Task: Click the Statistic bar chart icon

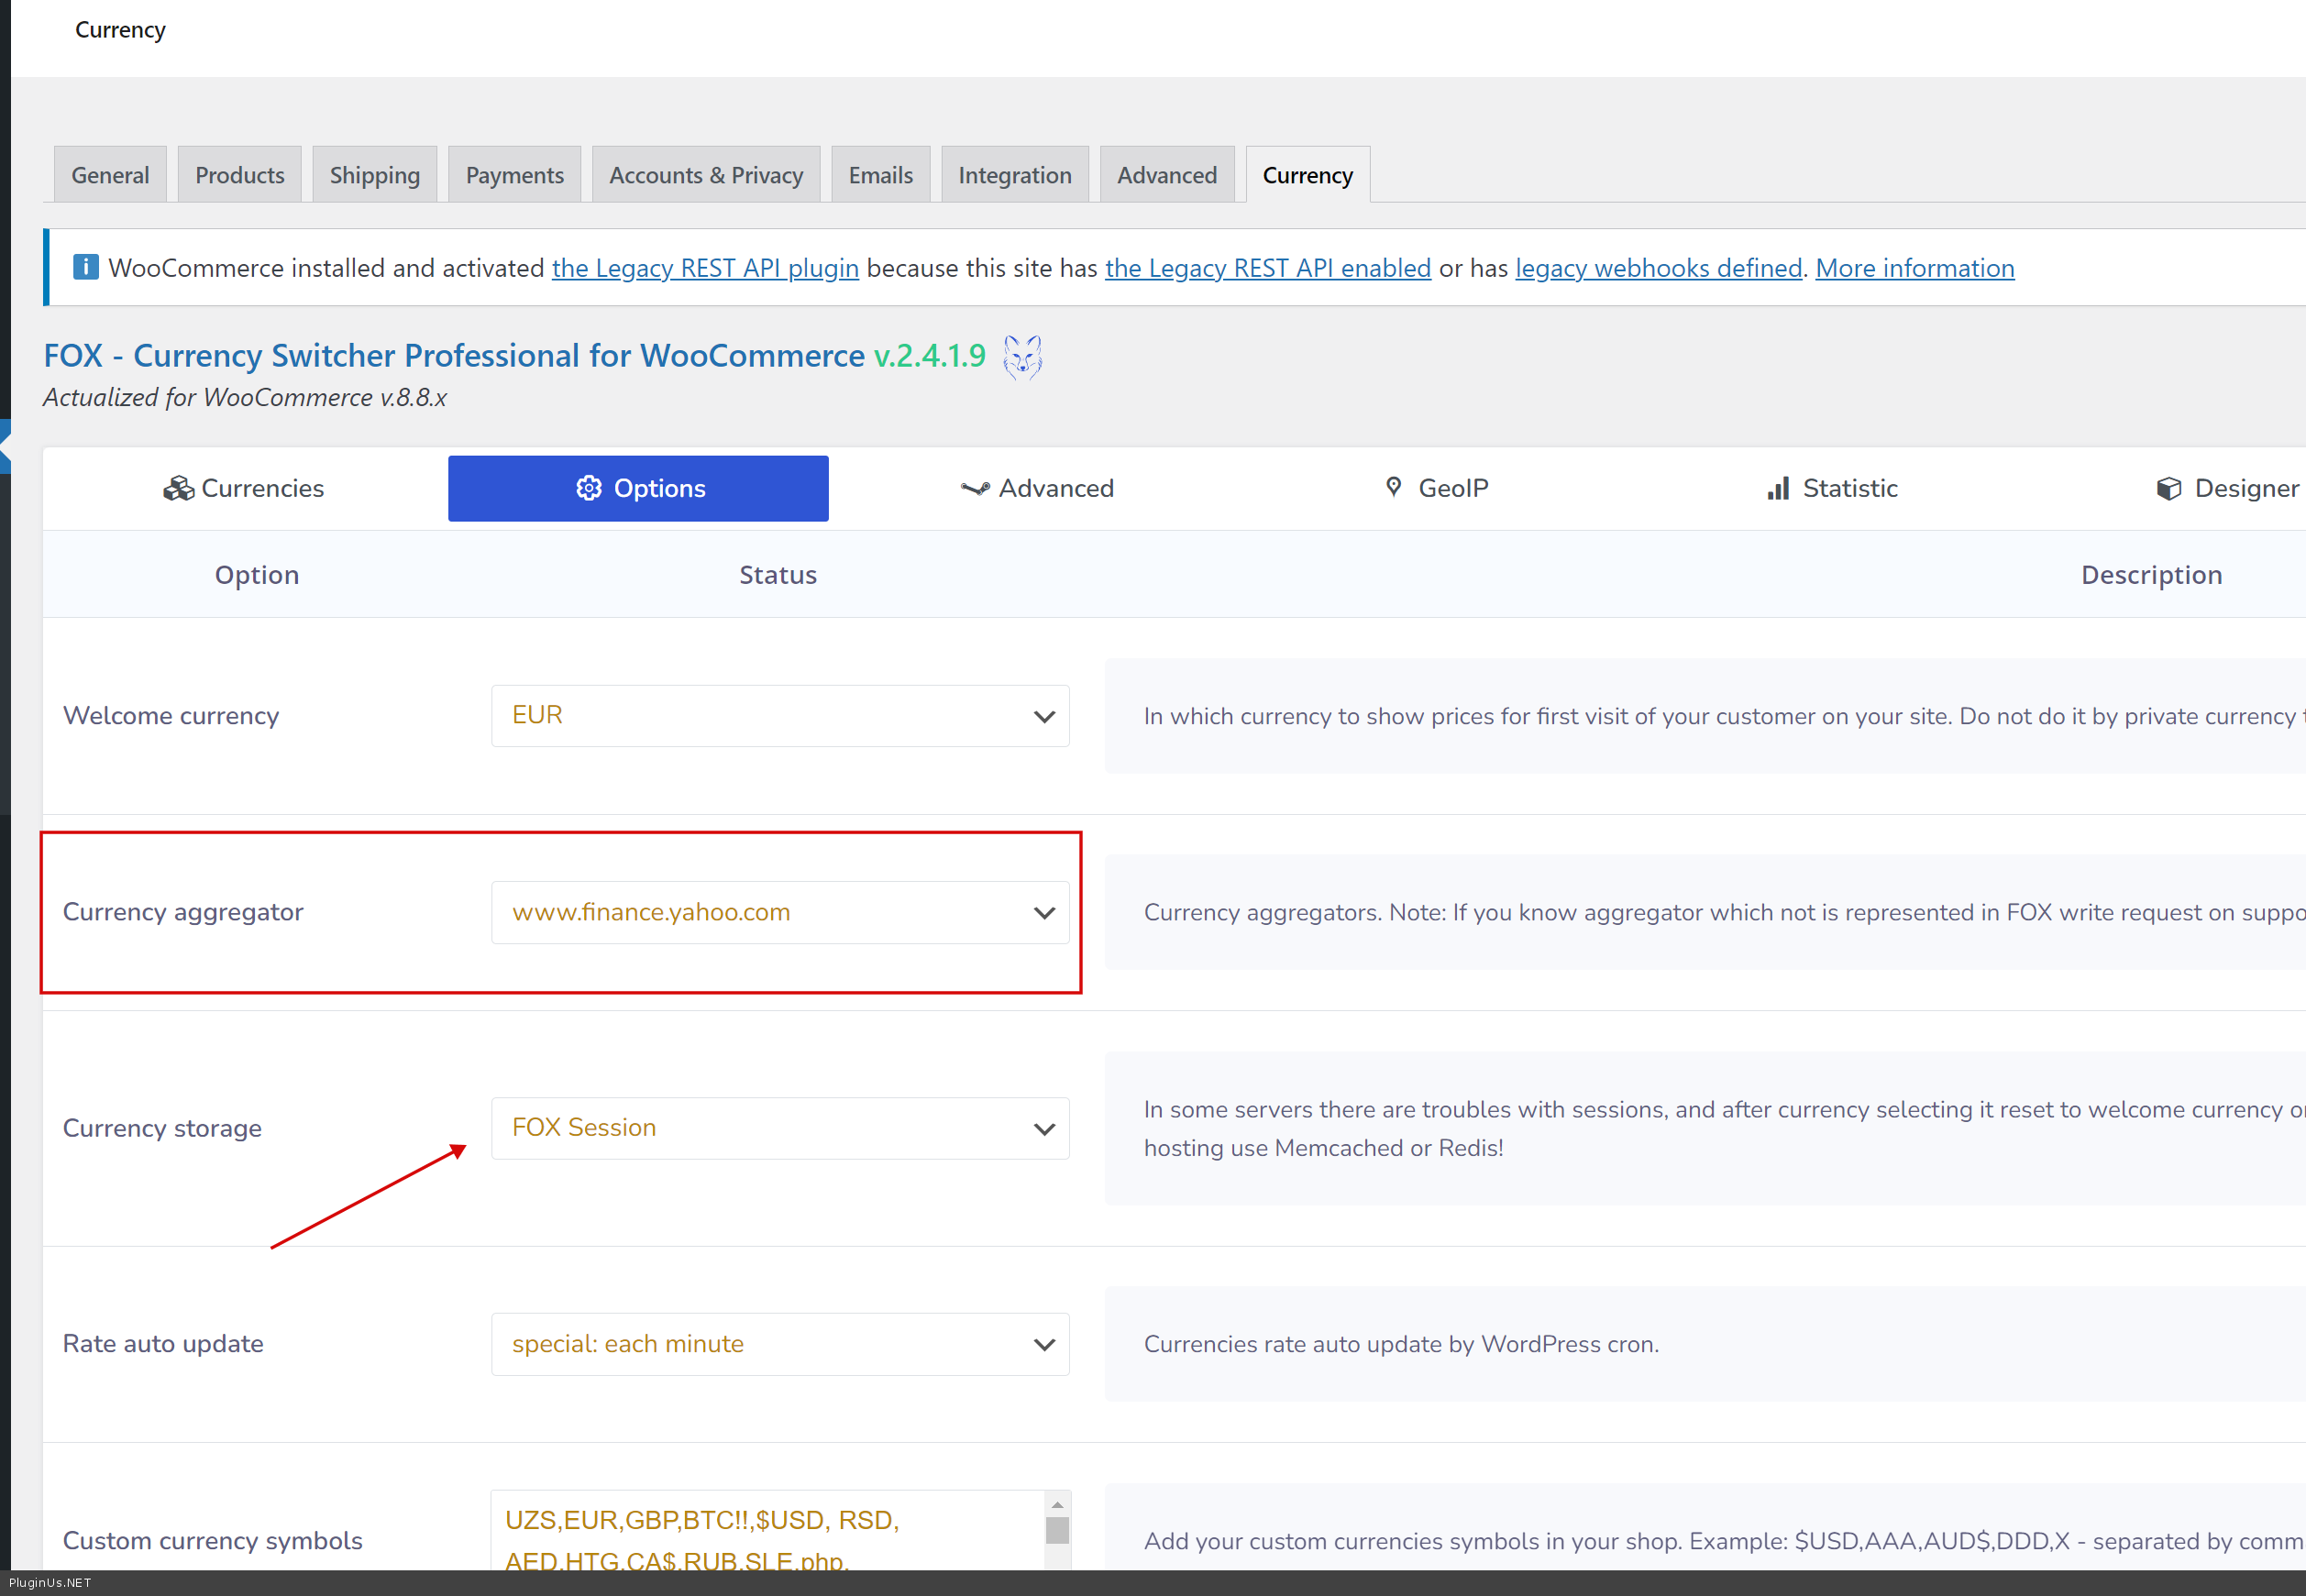Action: (1778, 488)
